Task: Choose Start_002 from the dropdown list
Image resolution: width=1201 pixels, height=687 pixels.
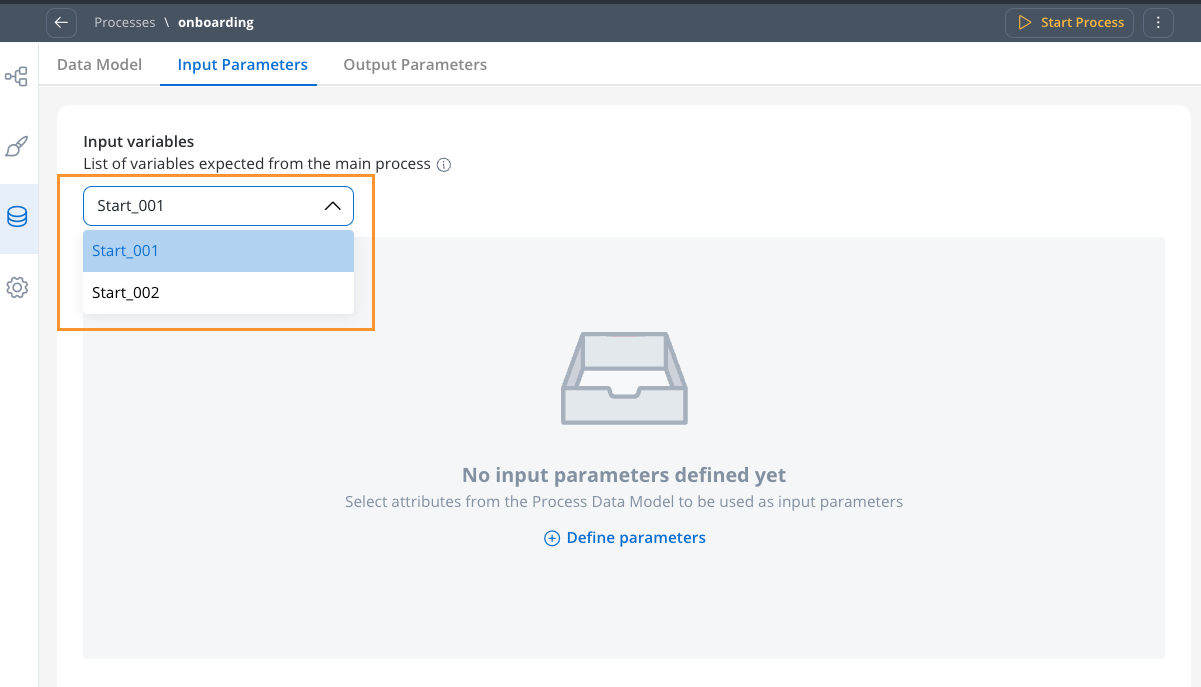Action: coord(218,293)
